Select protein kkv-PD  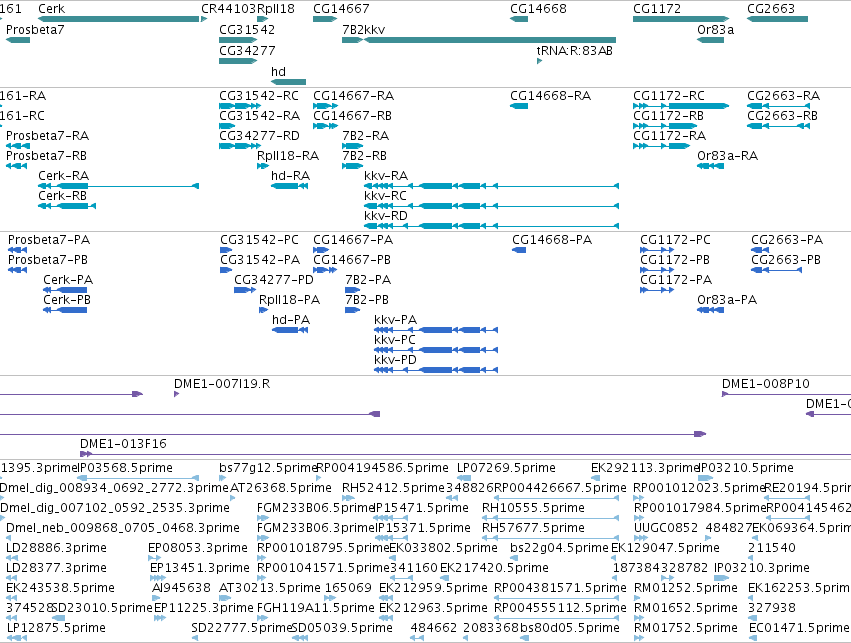(x=436, y=371)
